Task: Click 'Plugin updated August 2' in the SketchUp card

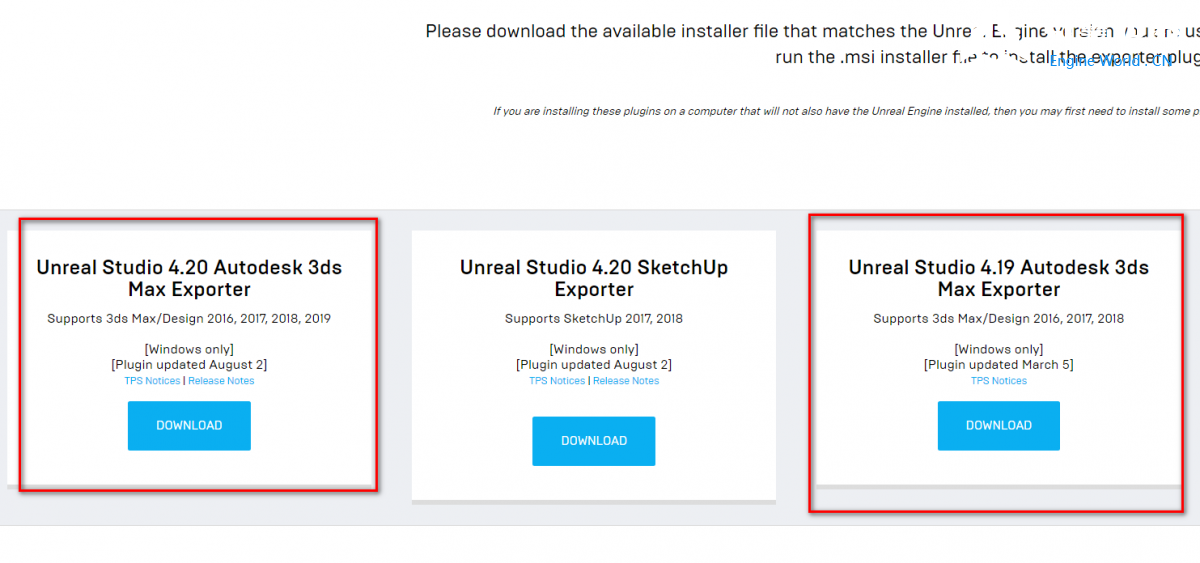Action: pos(594,365)
